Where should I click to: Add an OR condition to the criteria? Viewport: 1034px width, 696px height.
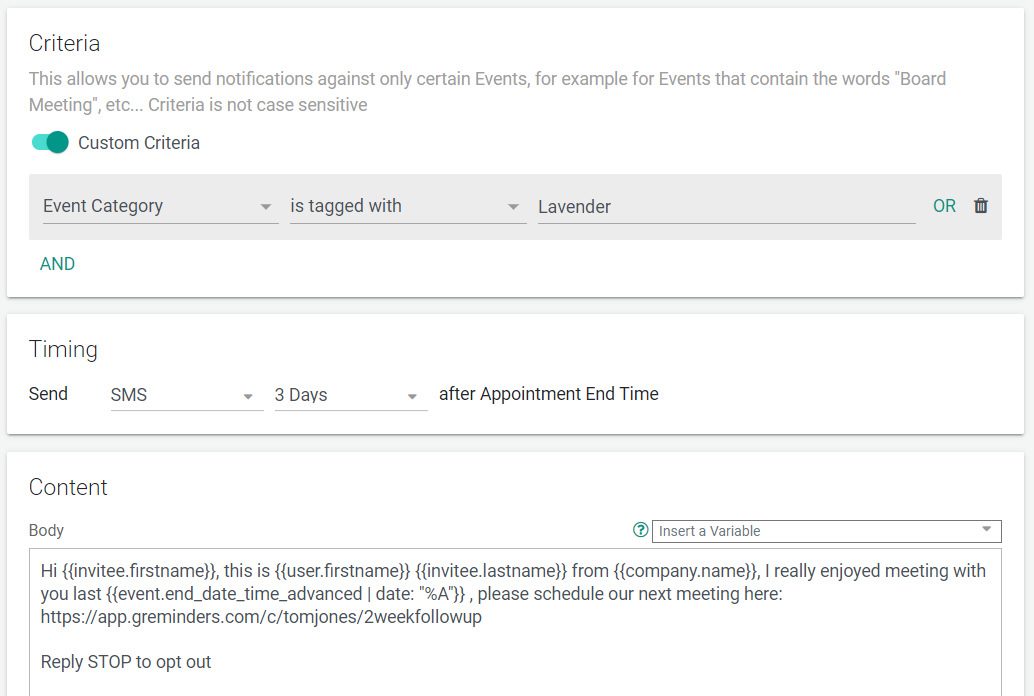944,206
